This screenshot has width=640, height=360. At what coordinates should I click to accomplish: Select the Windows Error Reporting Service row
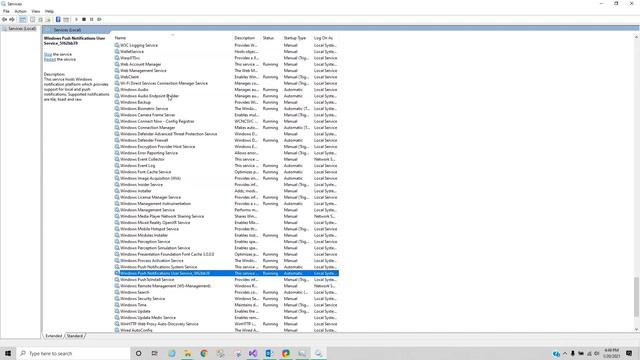pos(227,153)
